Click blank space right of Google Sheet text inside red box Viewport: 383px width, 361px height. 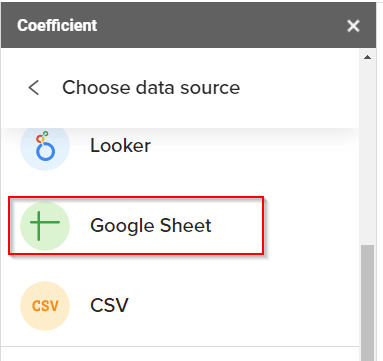237,226
